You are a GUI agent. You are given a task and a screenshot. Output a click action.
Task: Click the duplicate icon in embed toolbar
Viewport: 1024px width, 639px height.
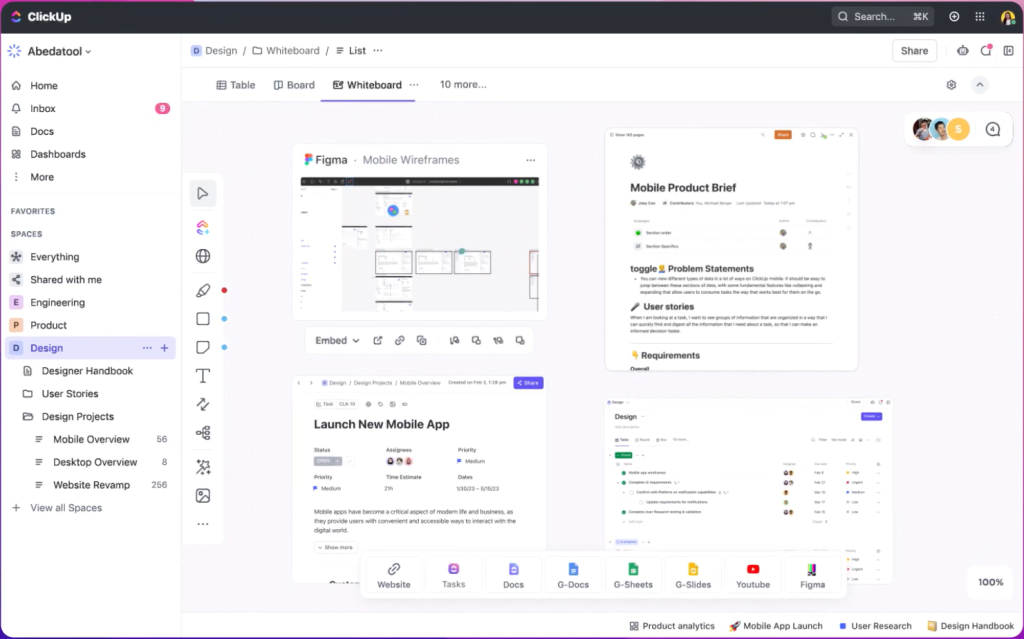(421, 340)
